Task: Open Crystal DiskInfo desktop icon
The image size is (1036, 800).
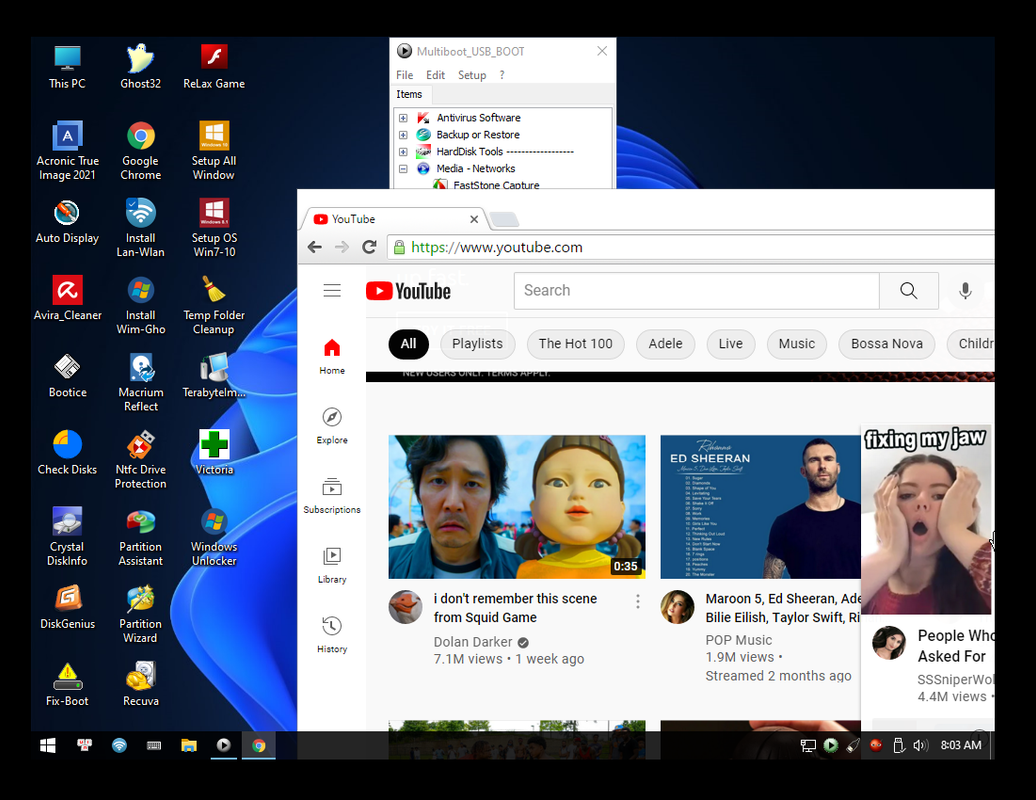Action: pyautogui.click(x=67, y=537)
